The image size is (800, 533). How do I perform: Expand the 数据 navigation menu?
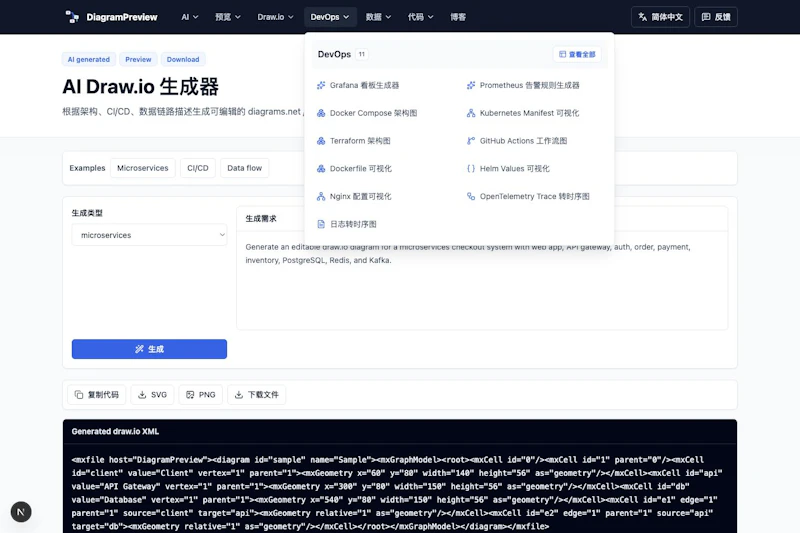click(378, 17)
